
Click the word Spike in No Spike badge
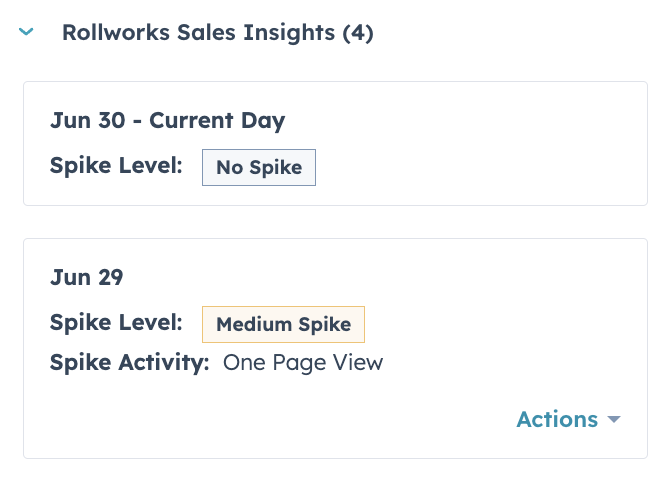click(x=277, y=167)
